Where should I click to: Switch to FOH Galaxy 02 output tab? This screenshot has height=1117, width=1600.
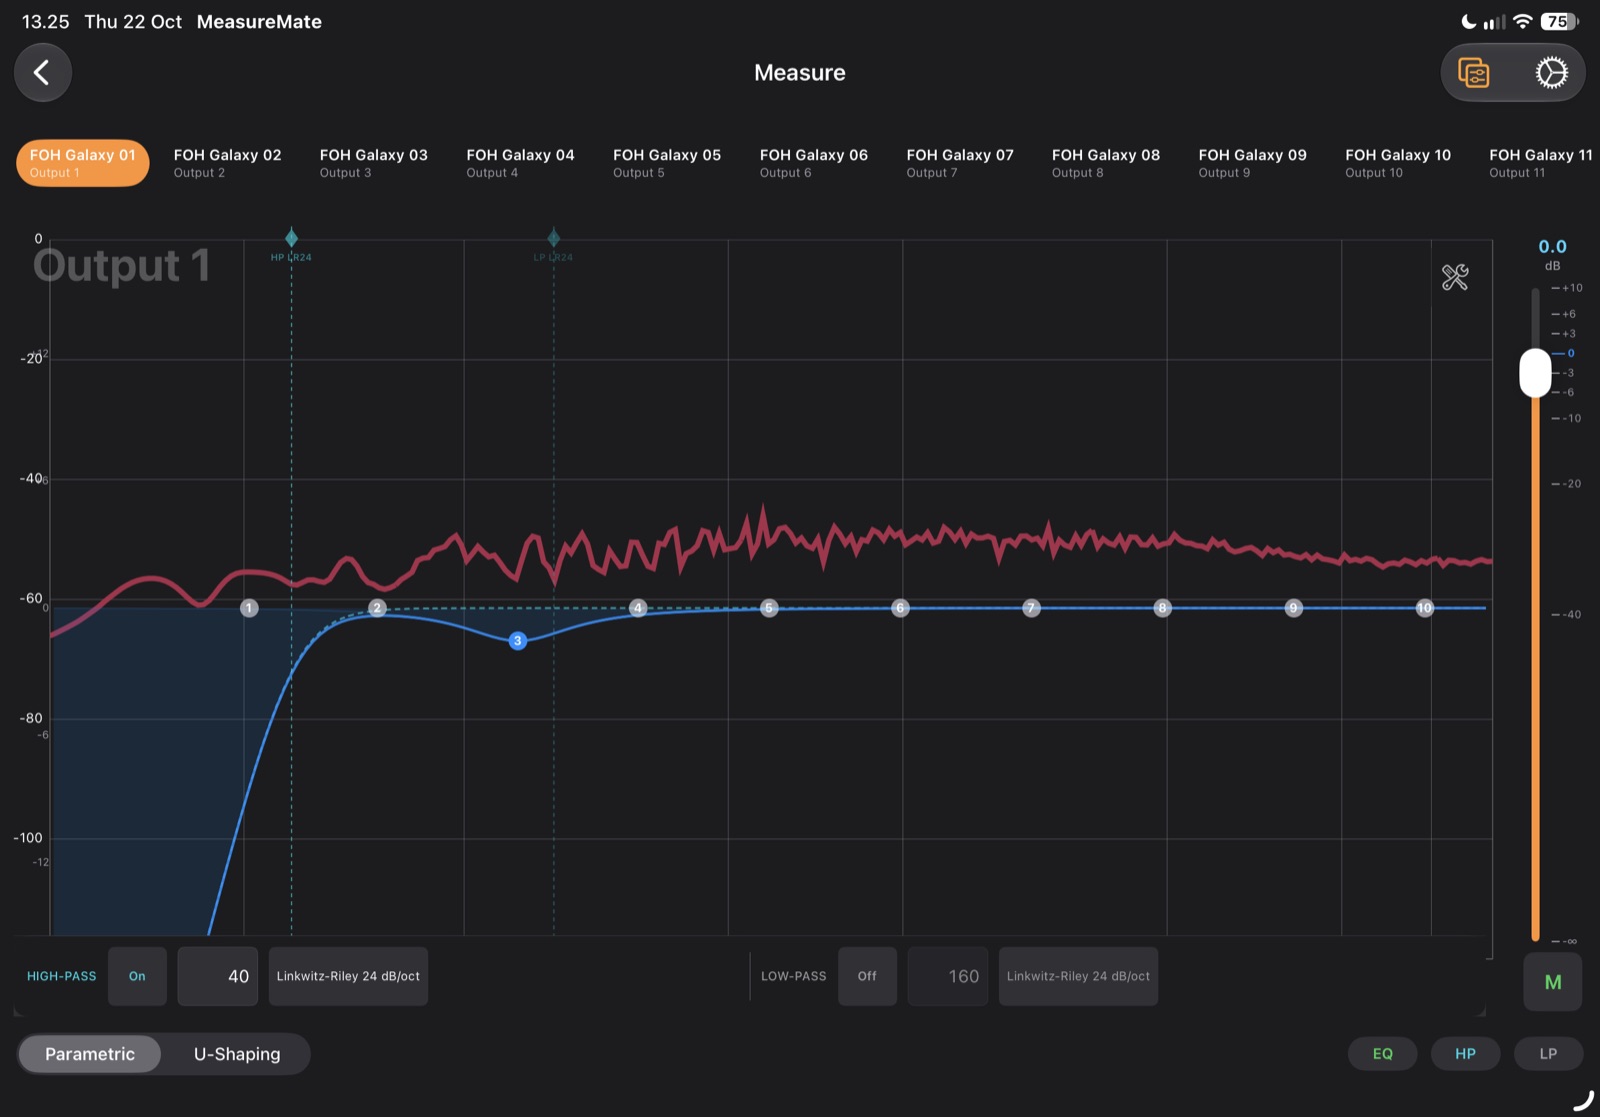[x=227, y=163]
